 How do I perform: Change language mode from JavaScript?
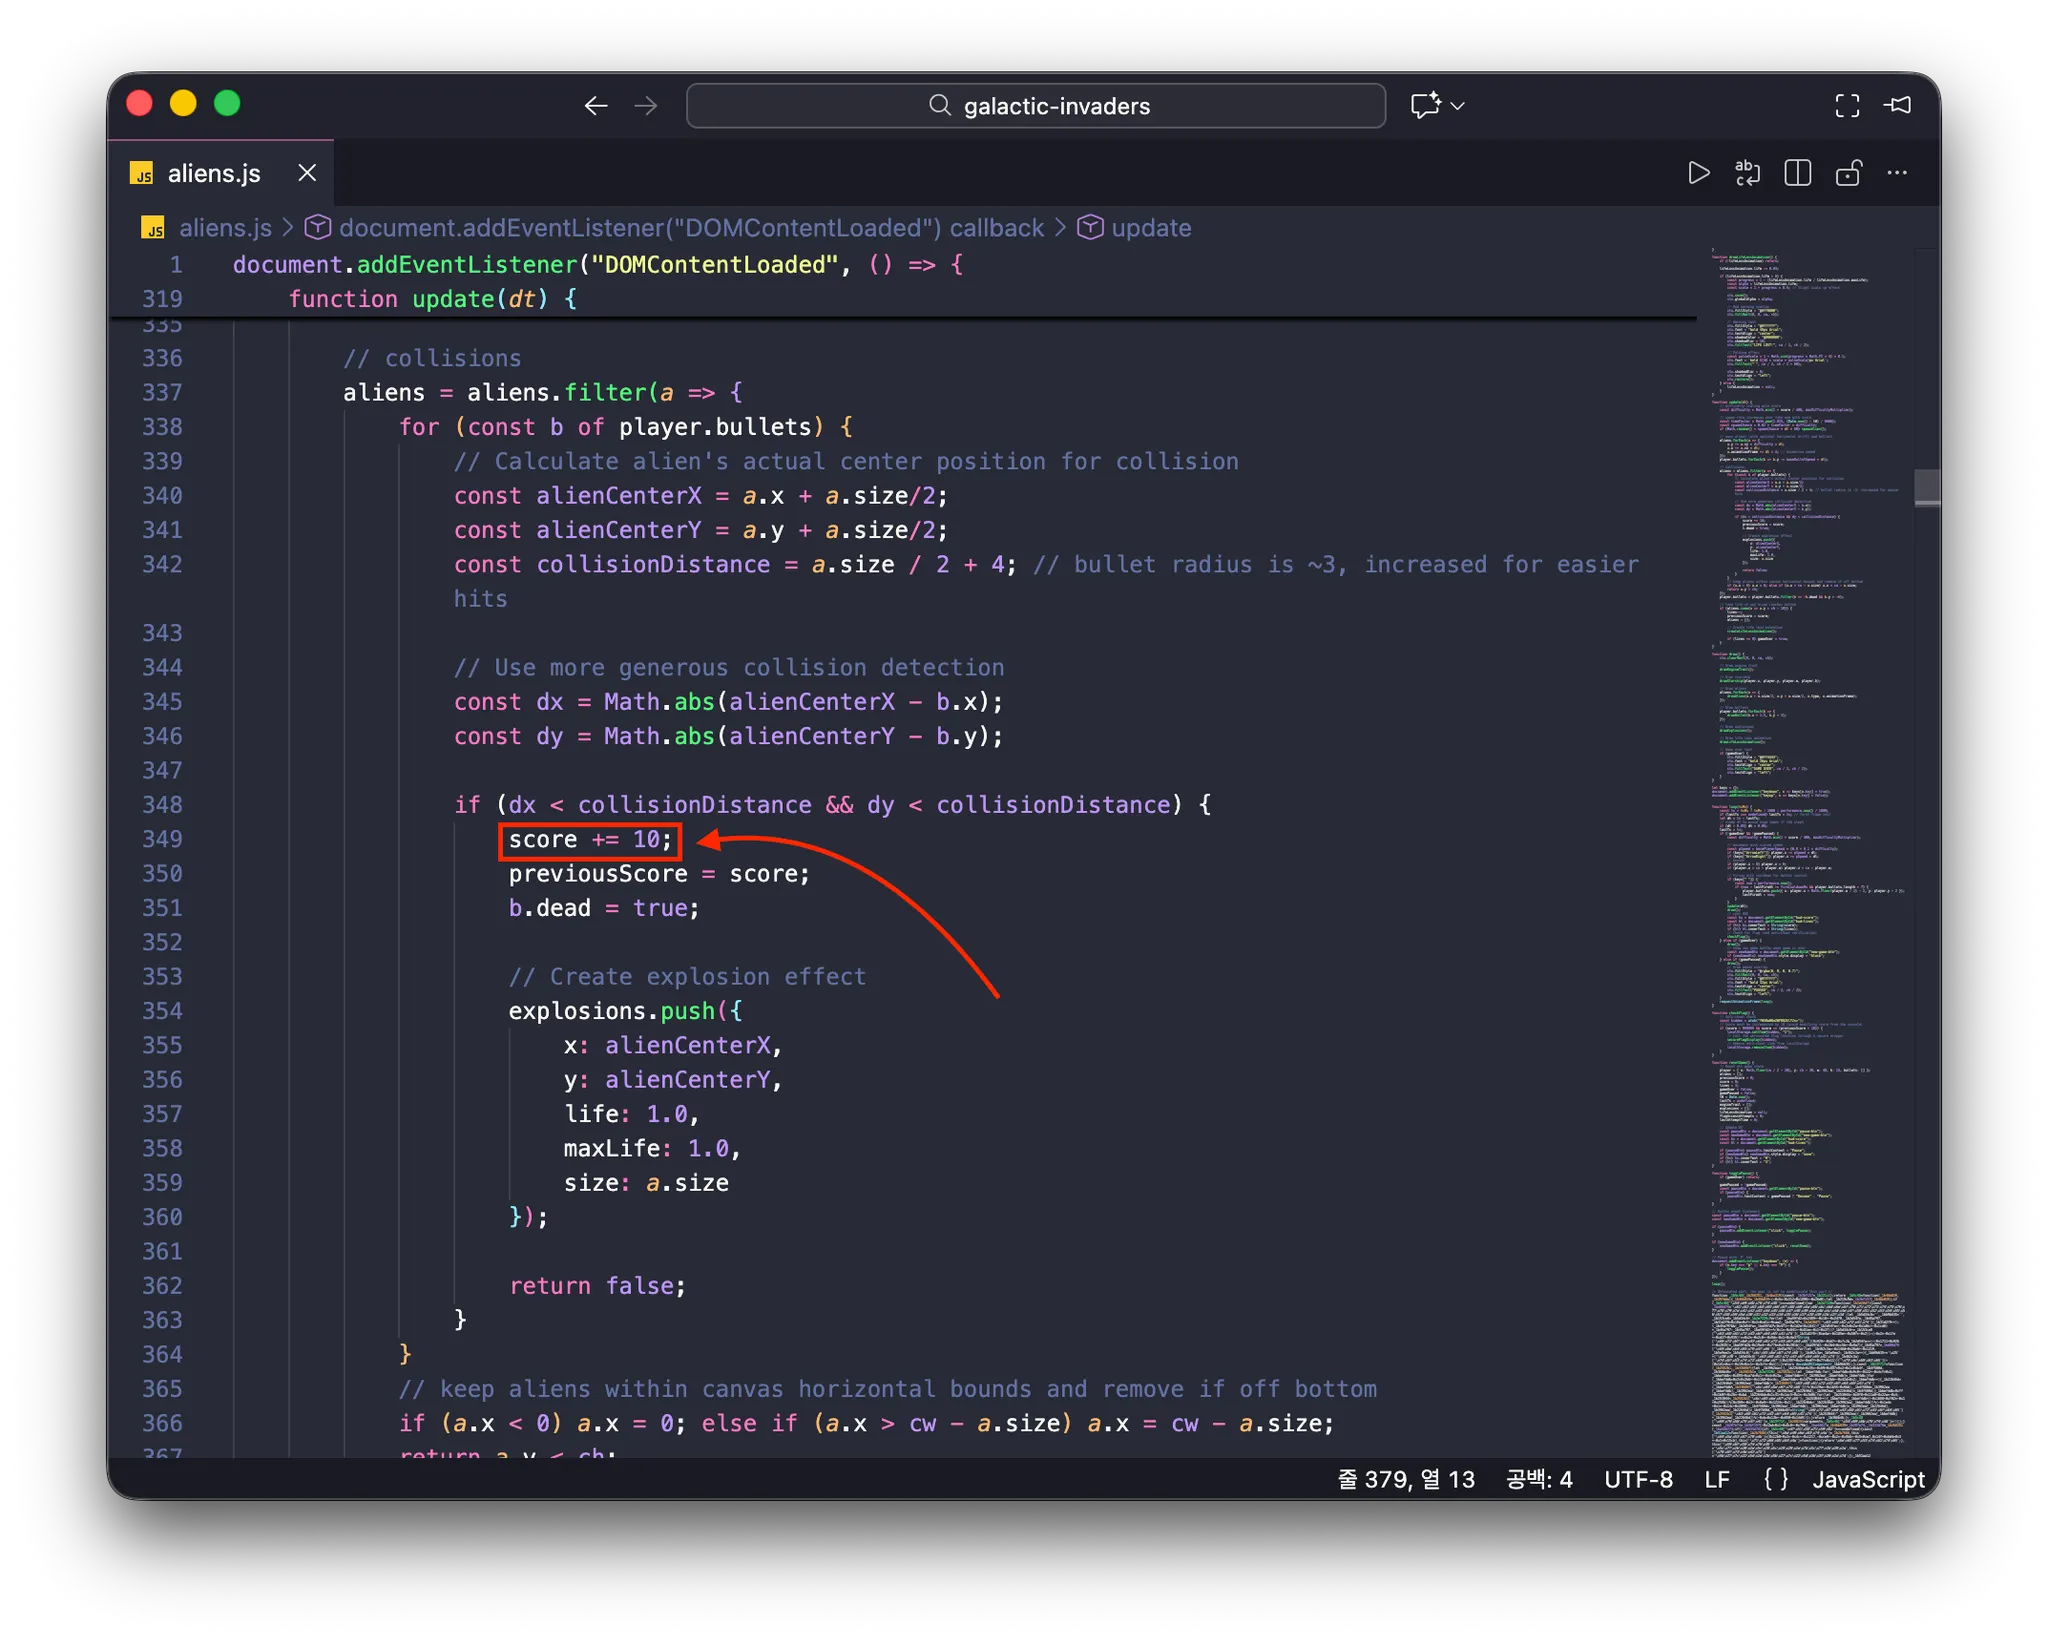[1868, 1479]
